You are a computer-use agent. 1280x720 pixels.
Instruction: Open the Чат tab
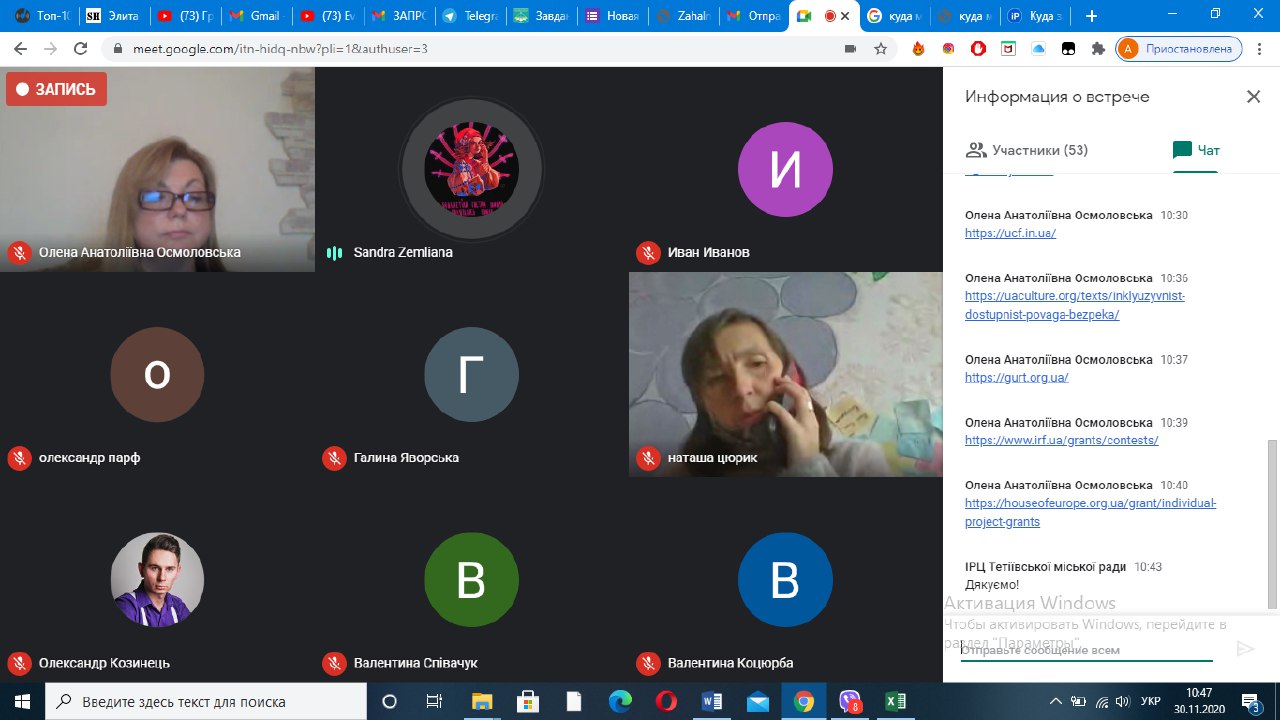(1196, 151)
